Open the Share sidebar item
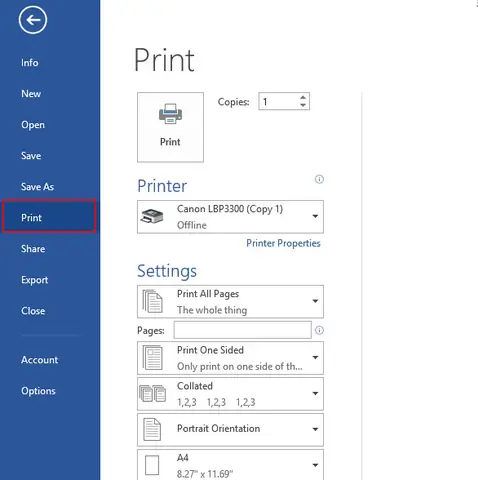478x480 pixels. 33,249
